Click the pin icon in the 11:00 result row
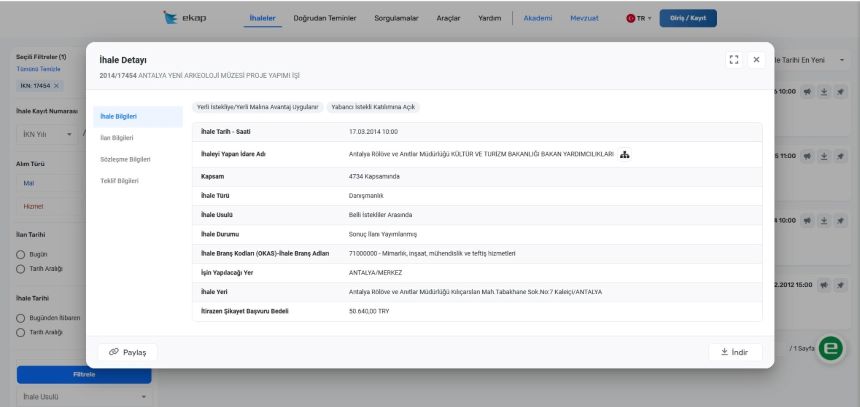 click(840, 156)
